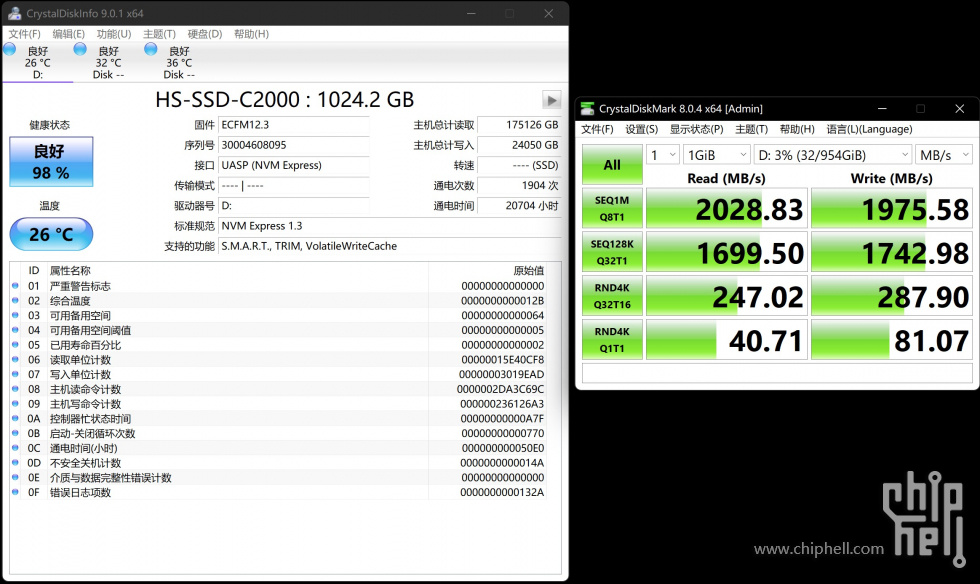Close the CrystalDiskMark window

(959, 109)
